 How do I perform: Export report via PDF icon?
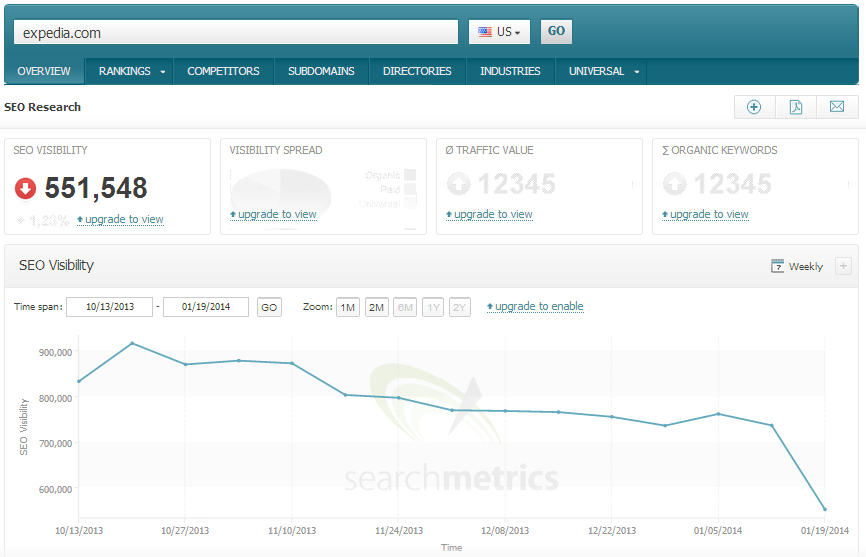(796, 107)
